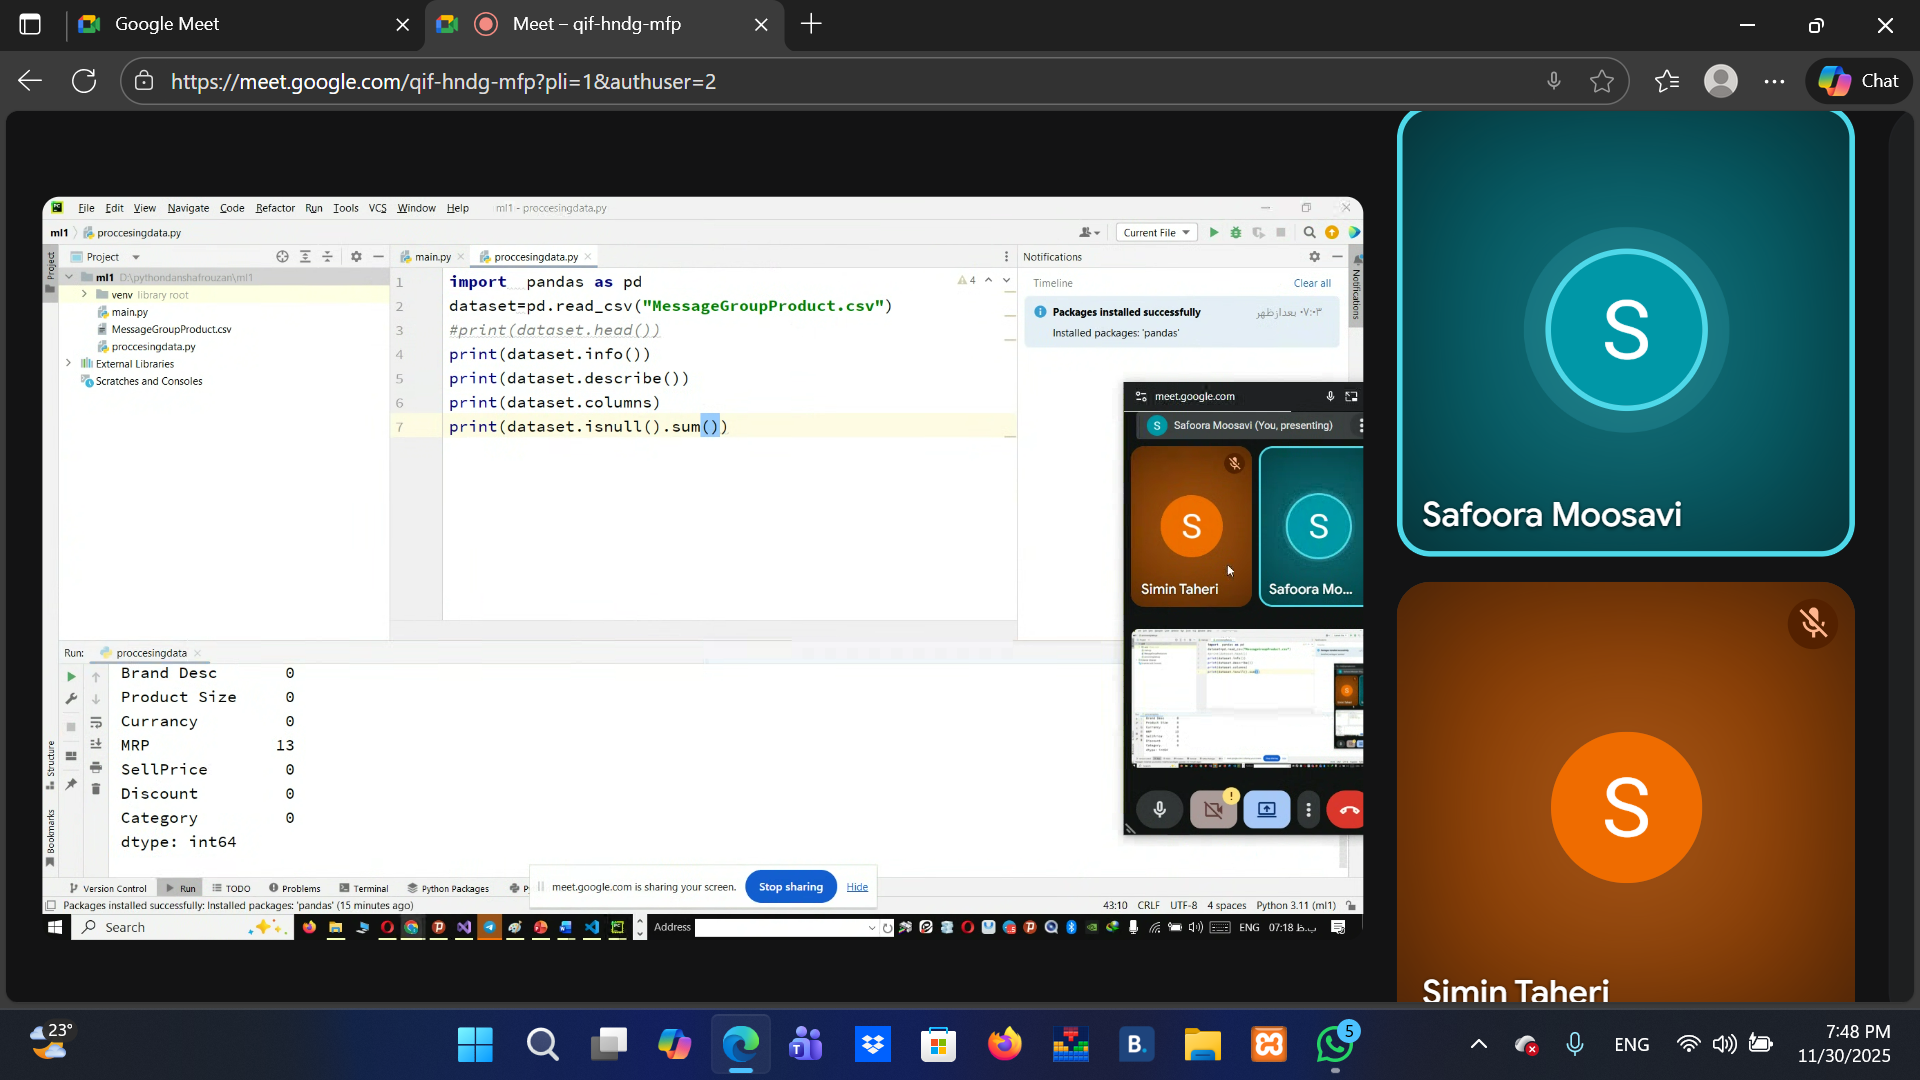
Task: Click the orange IDE update arrow icon
Action: [x=1332, y=232]
